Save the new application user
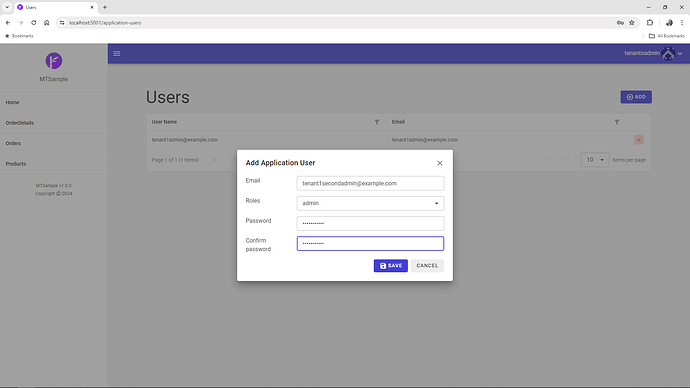This screenshot has height=388, width=690. click(391, 266)
